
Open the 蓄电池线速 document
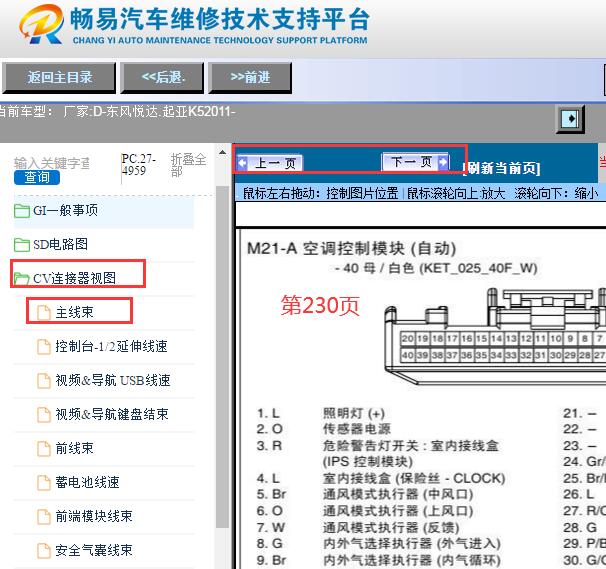click(x=87, y=482)
